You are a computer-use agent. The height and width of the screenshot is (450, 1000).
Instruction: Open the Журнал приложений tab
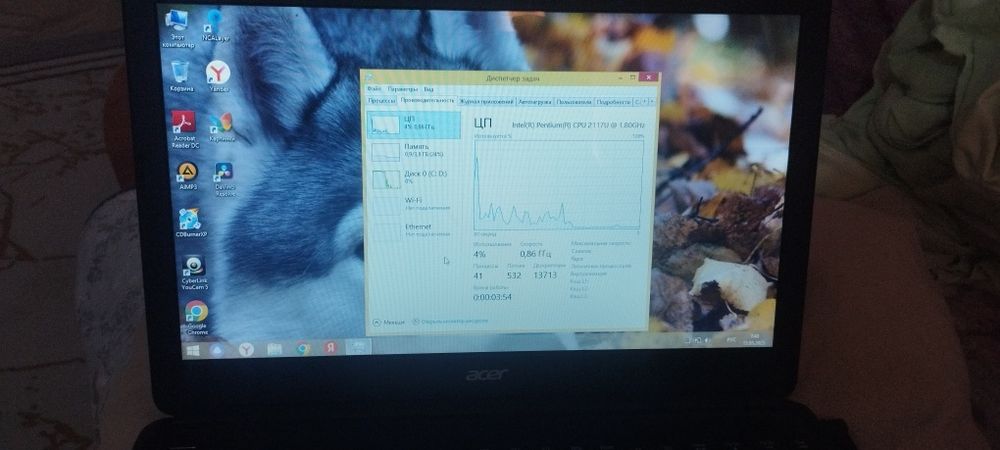pos(487,101)
